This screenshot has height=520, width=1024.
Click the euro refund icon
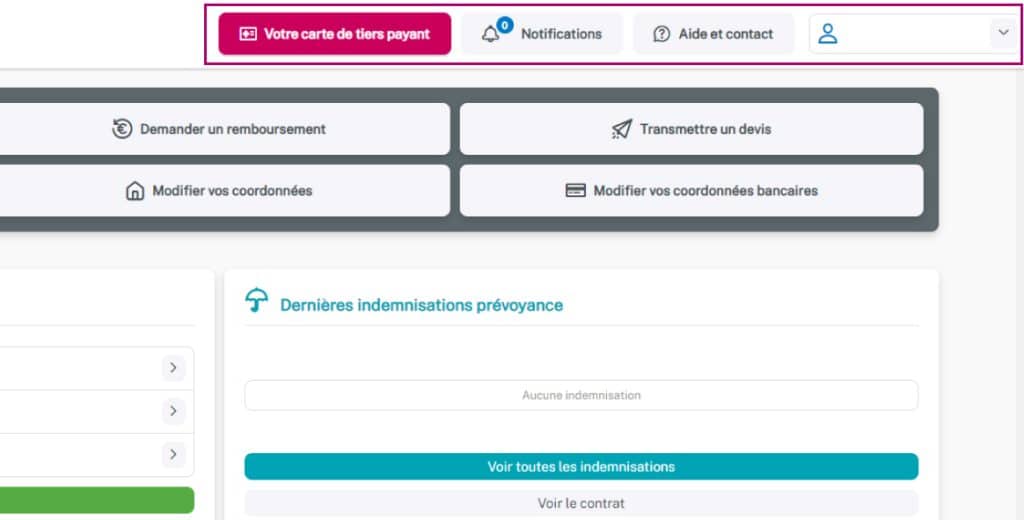[x=122, y=129]
